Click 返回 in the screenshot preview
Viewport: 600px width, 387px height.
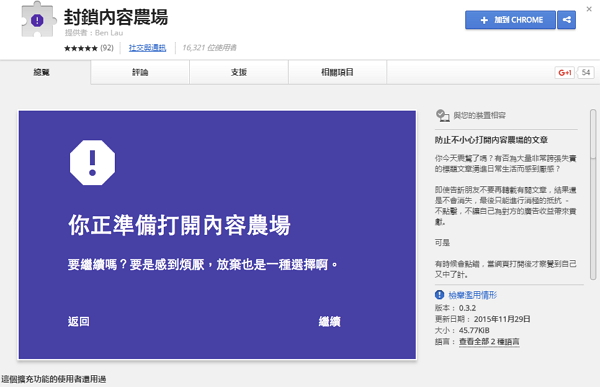pos(79,322)
